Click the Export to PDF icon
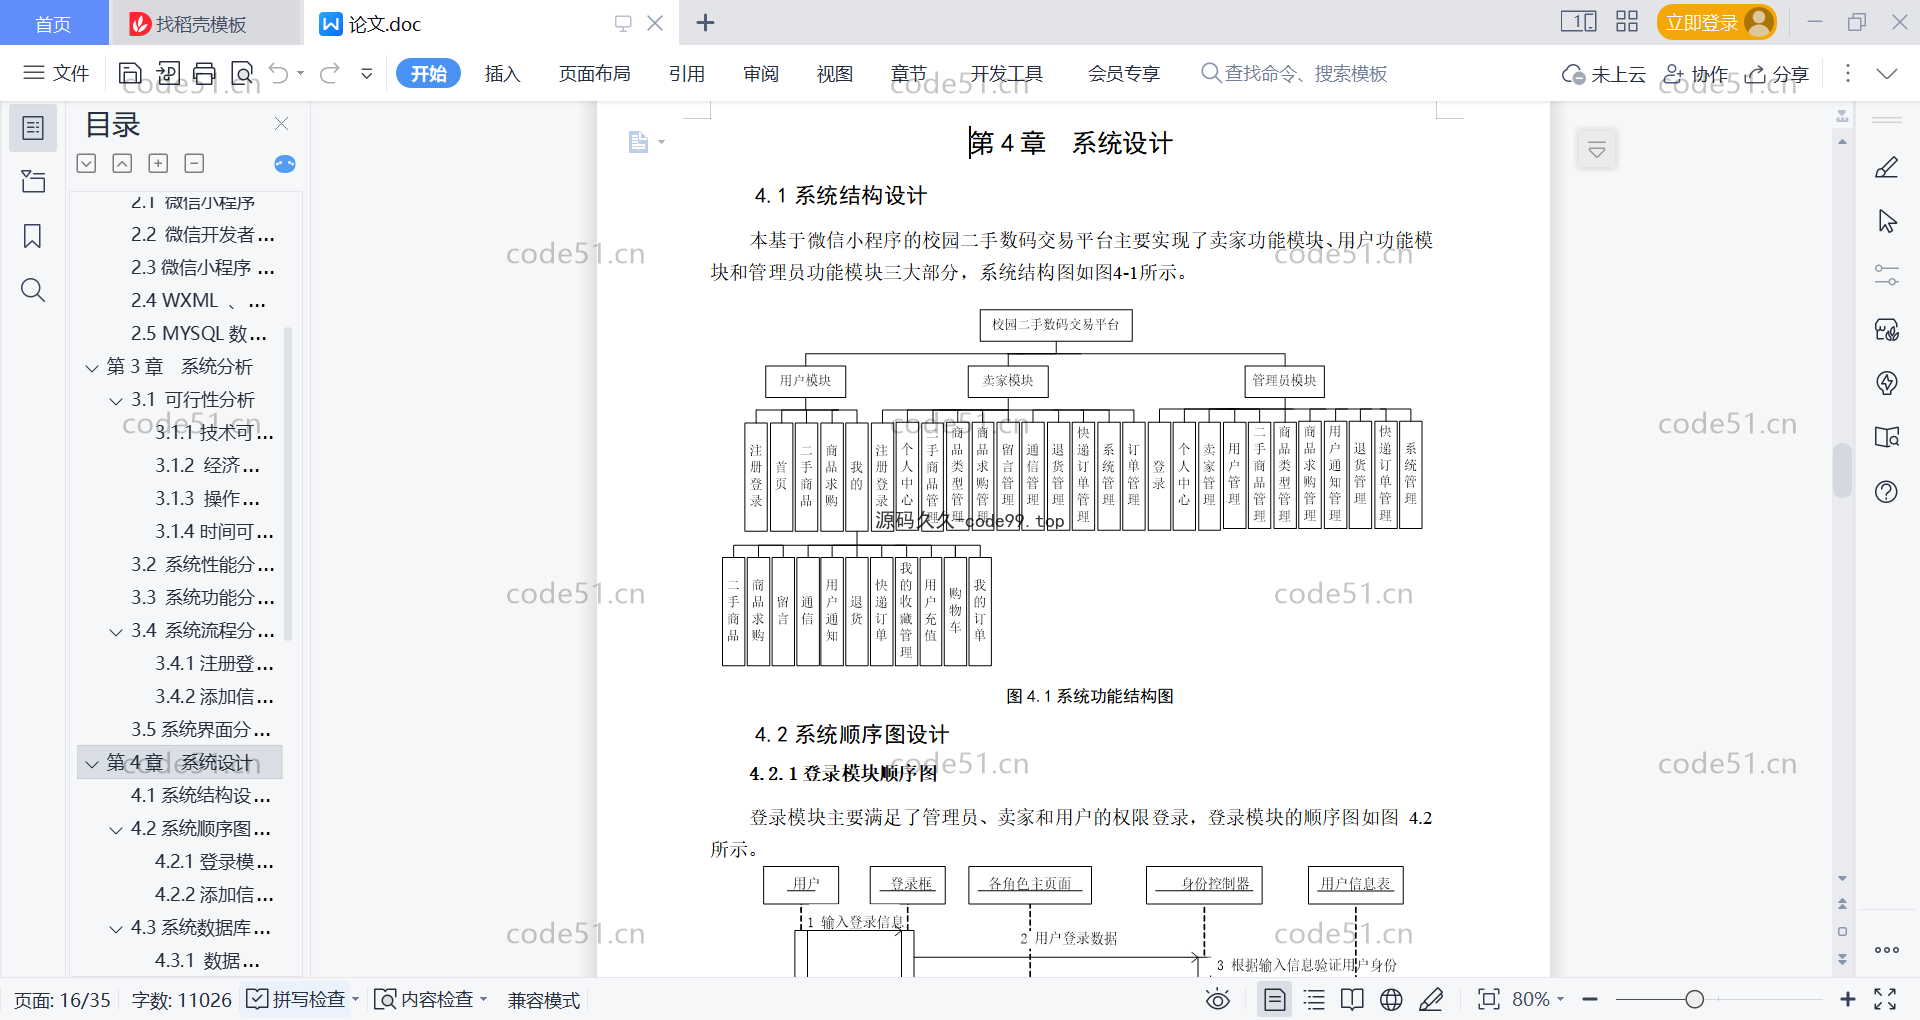 coord(168,73)
